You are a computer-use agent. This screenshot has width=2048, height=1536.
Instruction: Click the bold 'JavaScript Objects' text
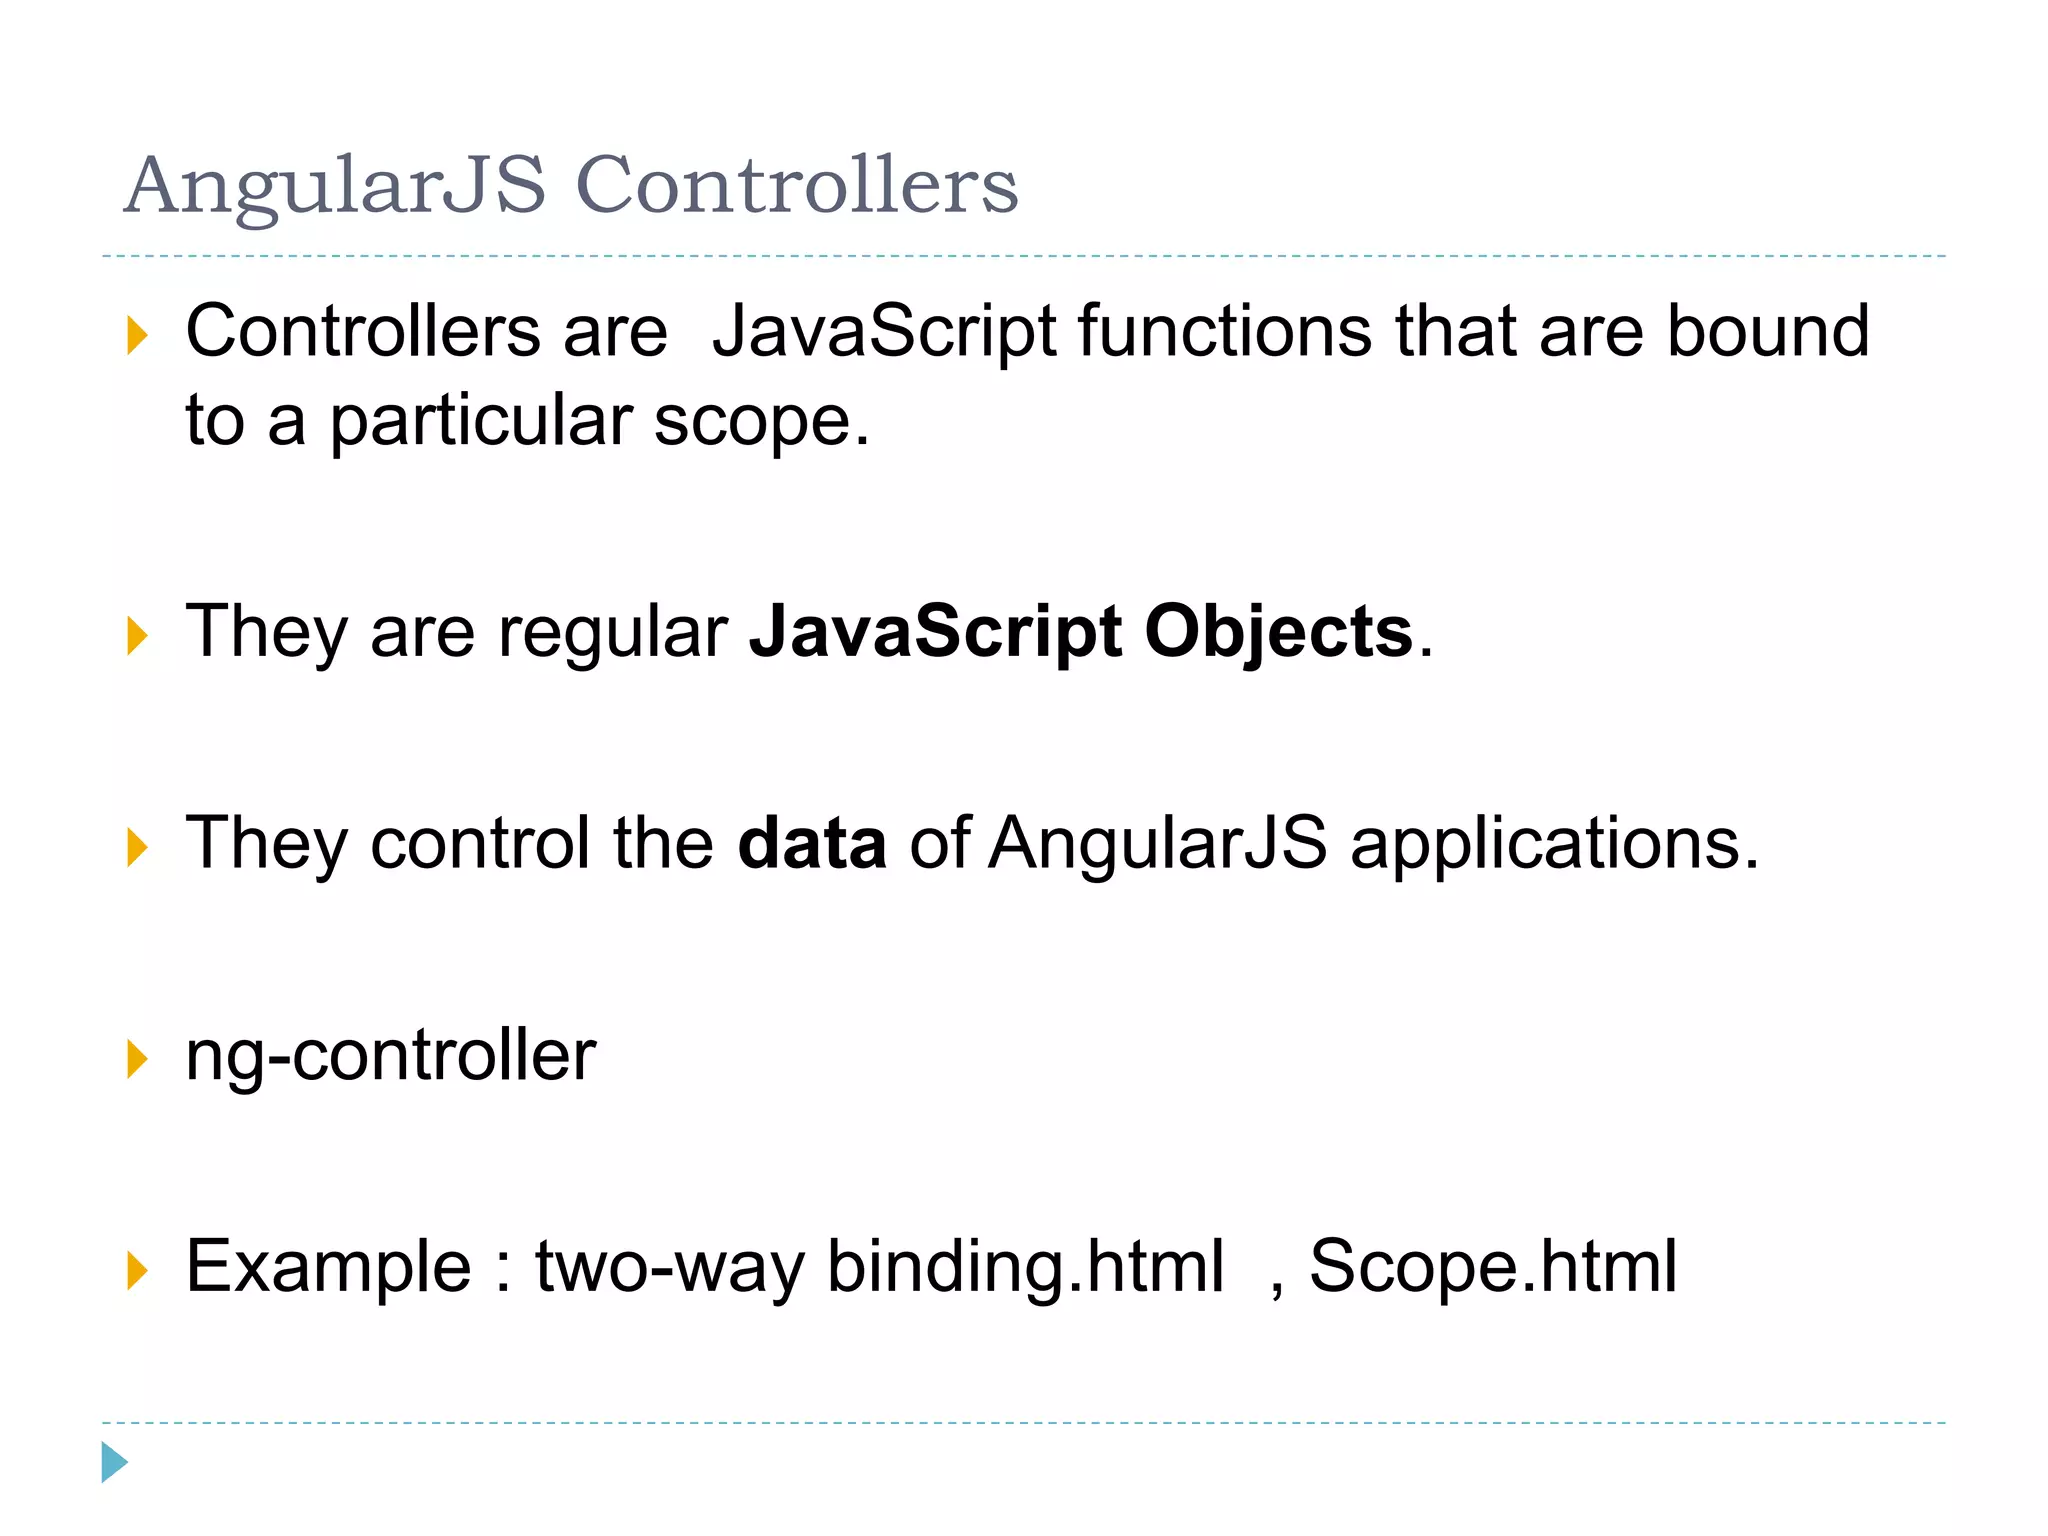(1082, 633)
